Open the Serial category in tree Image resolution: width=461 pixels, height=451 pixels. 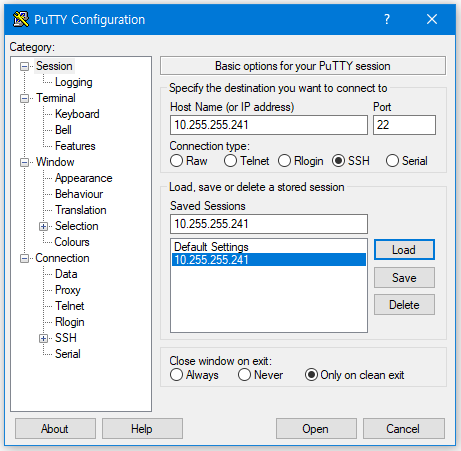coord(68,354)
